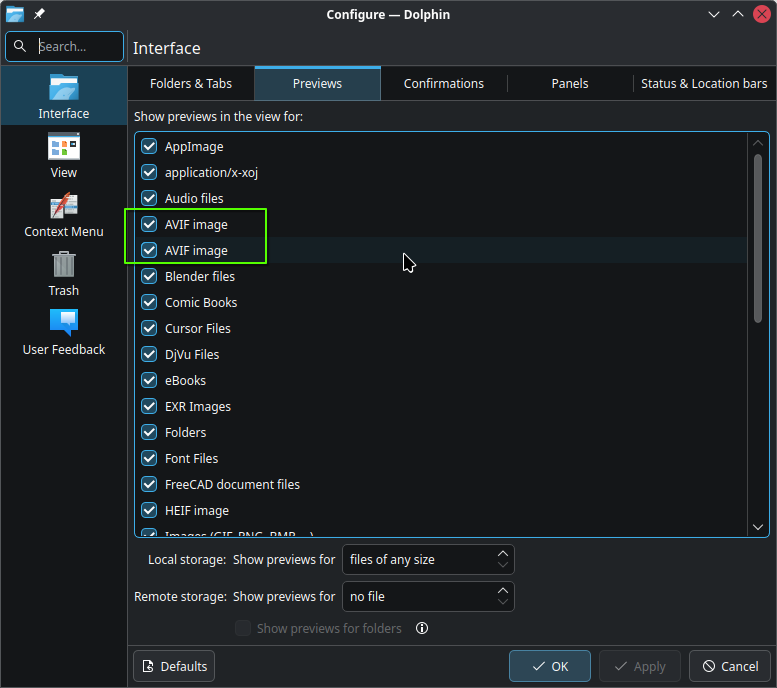This screenshot has width=777, height=688.
Task: Open Context Menu settings in sidebar
Action: [63, 213]
